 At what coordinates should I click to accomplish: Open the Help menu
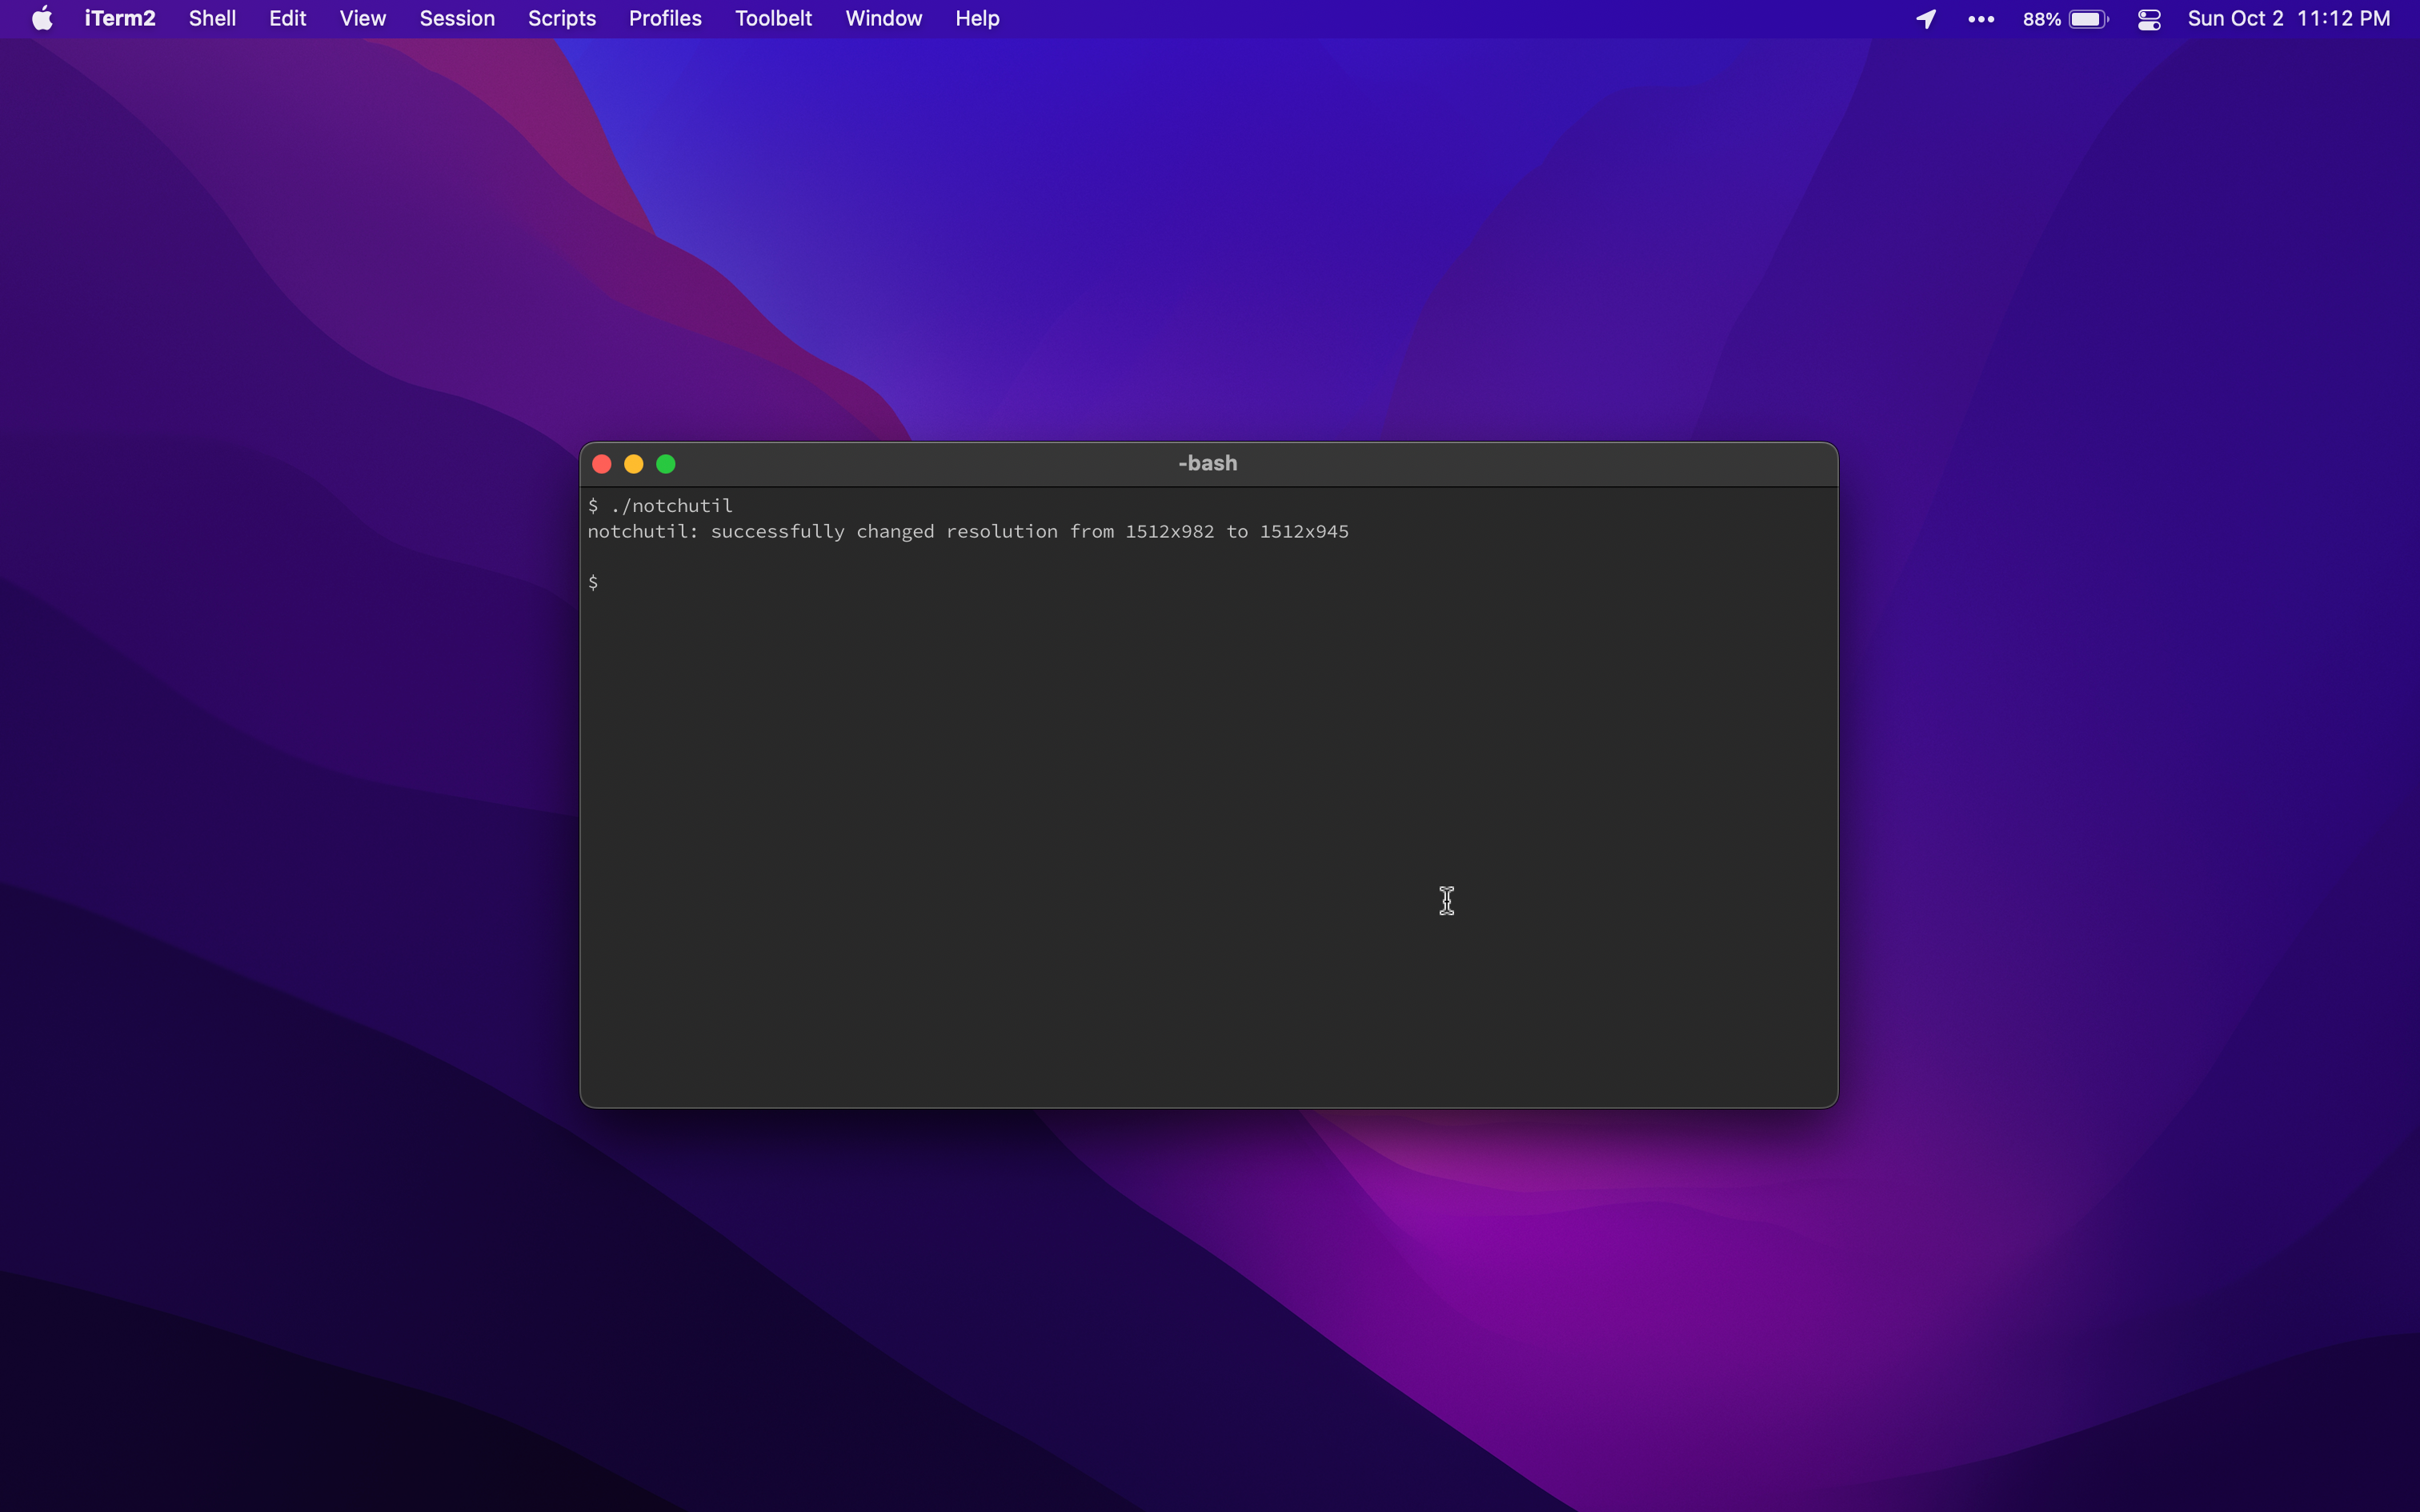tap(977, 19)
